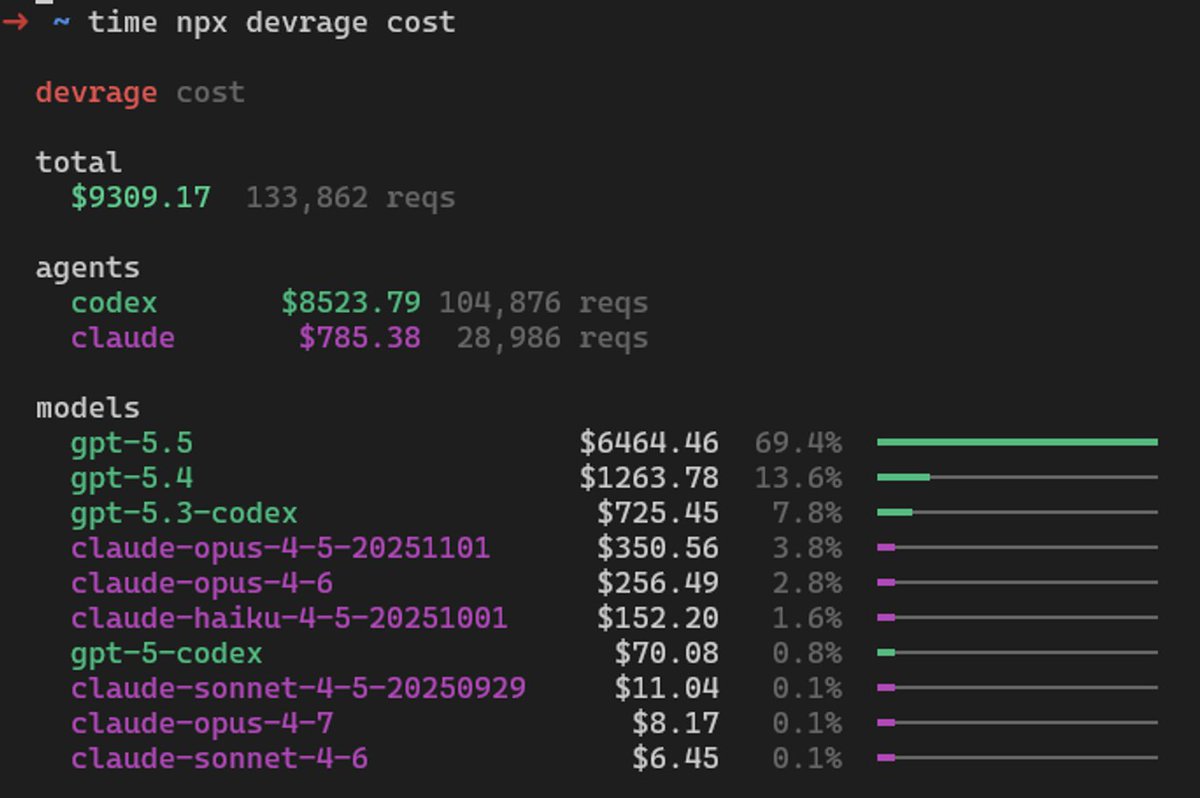The height and width of the screenshot is (798, 1200).
Task: Click the "models" section label
Action: tap(88, 408)
